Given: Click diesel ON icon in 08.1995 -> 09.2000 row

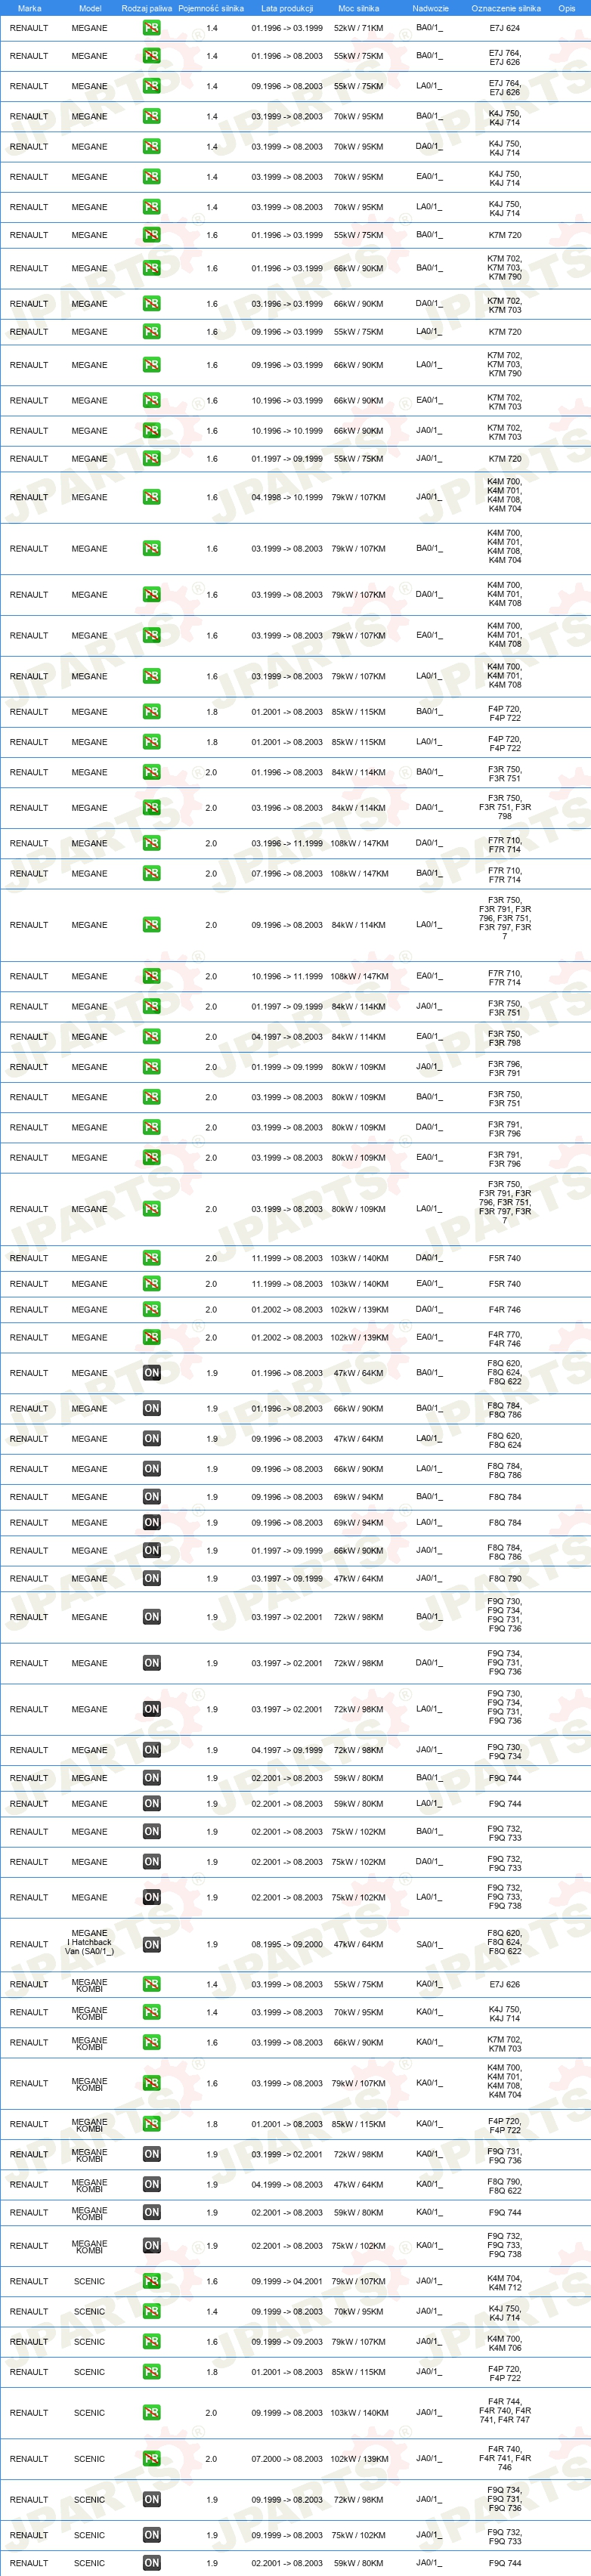Looking at the screenshot, I should [x=151, y=1945].
